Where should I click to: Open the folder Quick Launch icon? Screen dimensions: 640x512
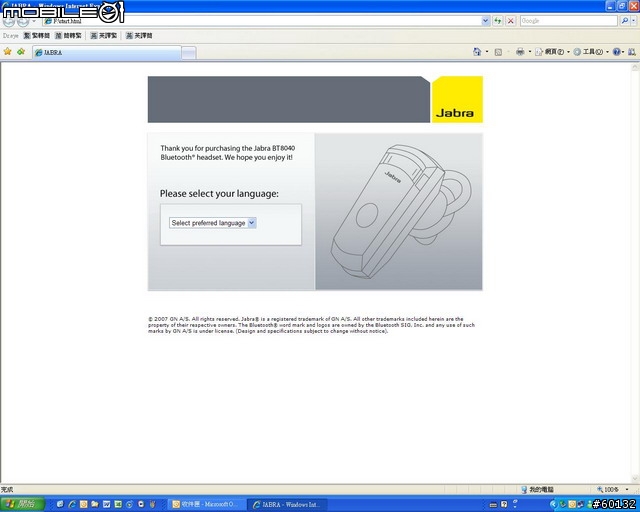pos(95,505)
